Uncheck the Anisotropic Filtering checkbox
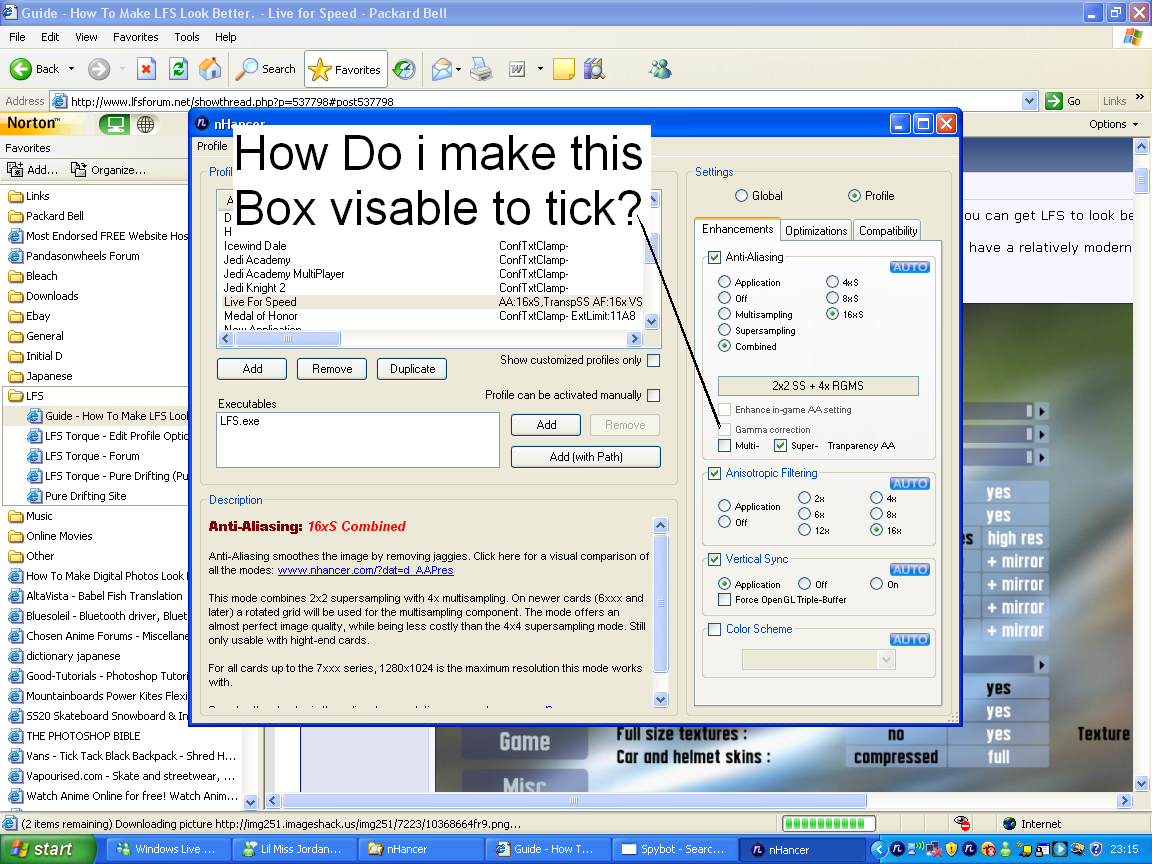Screen dimensions: 1152x864 point(714,473)
